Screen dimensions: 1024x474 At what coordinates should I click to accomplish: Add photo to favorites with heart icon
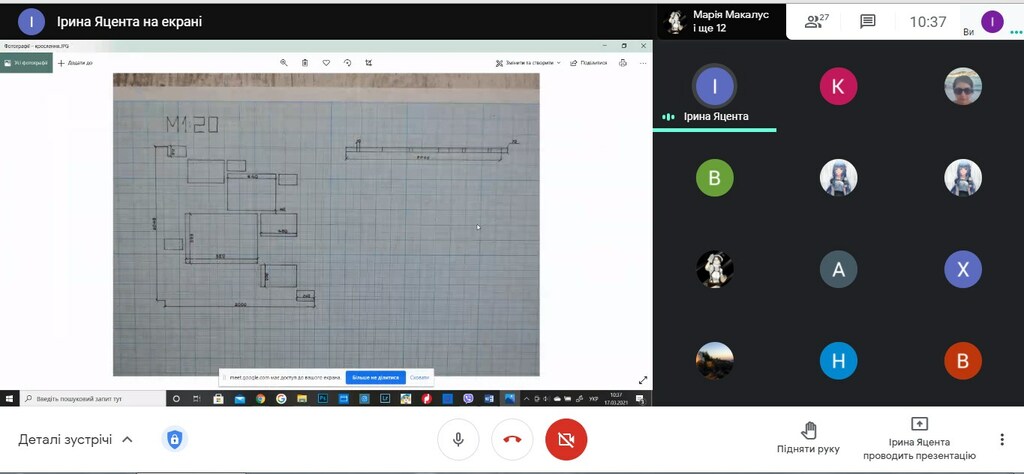tap(326, 62)
